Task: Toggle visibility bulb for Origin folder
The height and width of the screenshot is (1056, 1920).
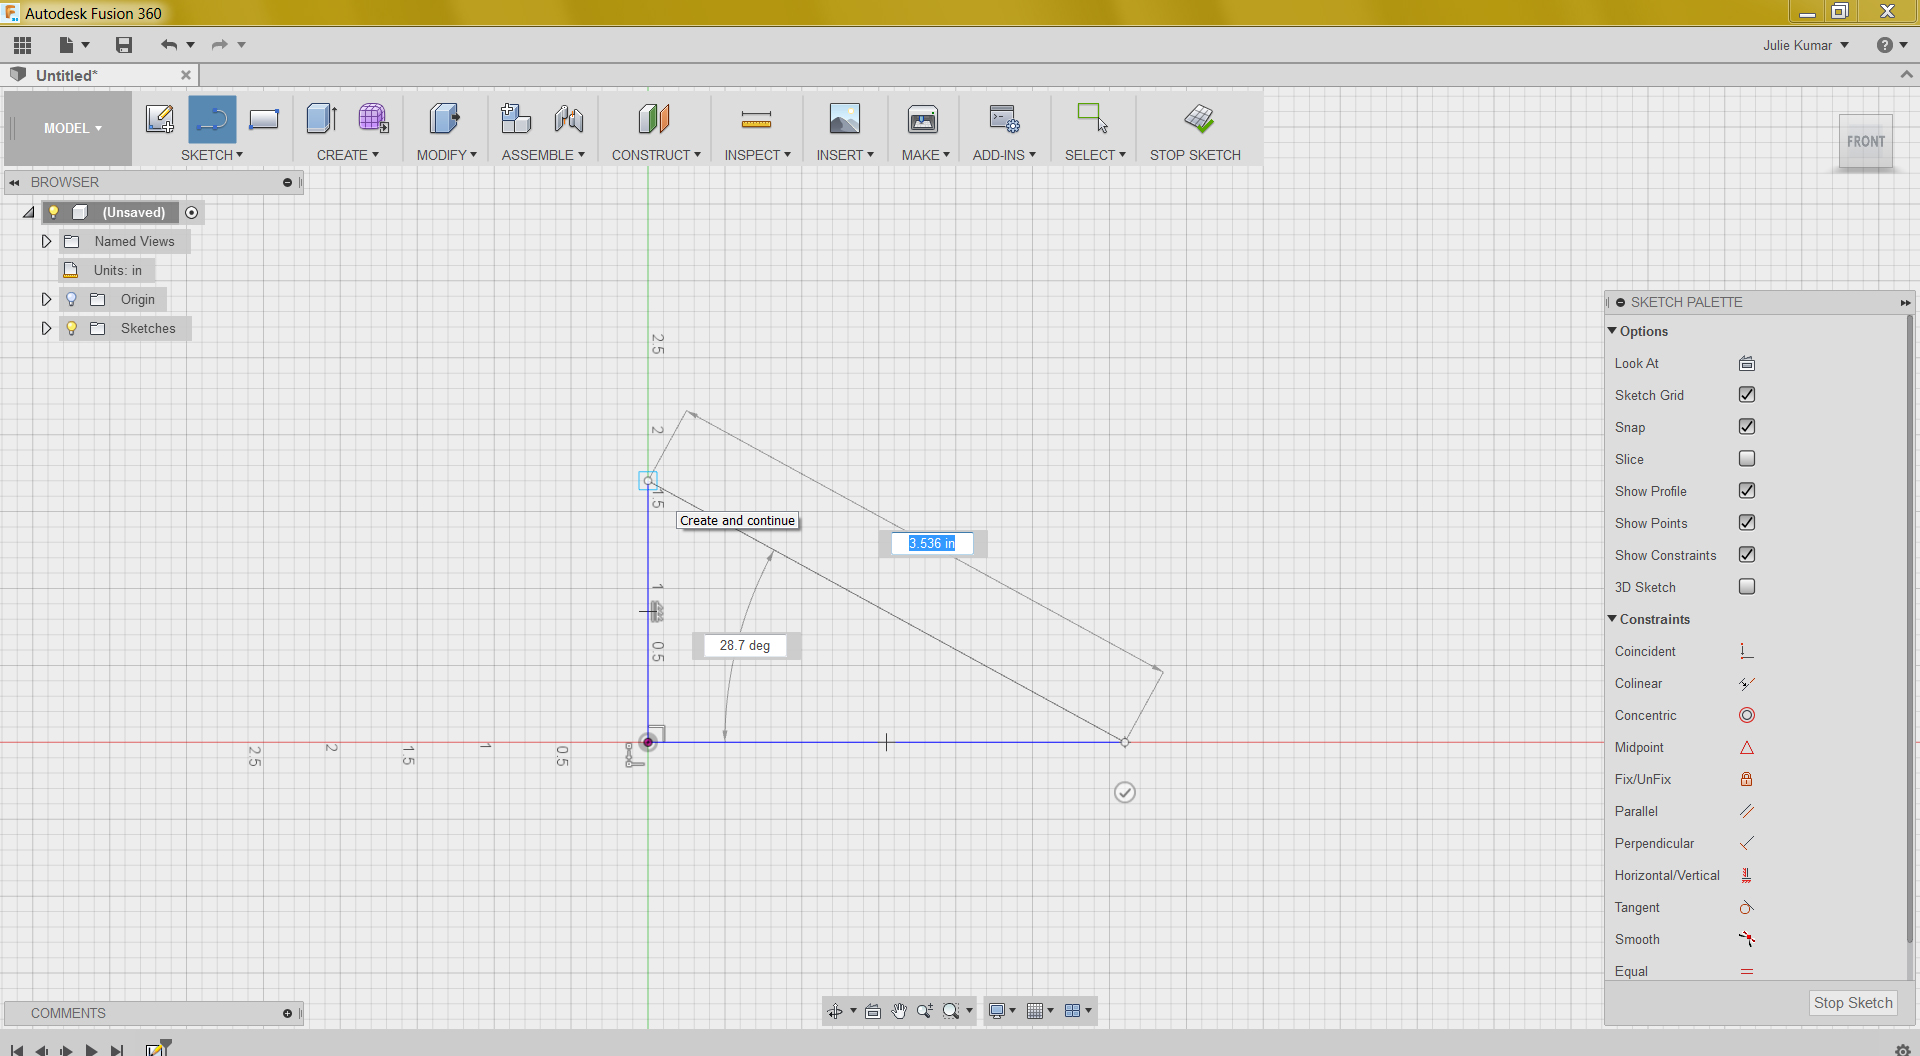Action: [x=71, y=299]
